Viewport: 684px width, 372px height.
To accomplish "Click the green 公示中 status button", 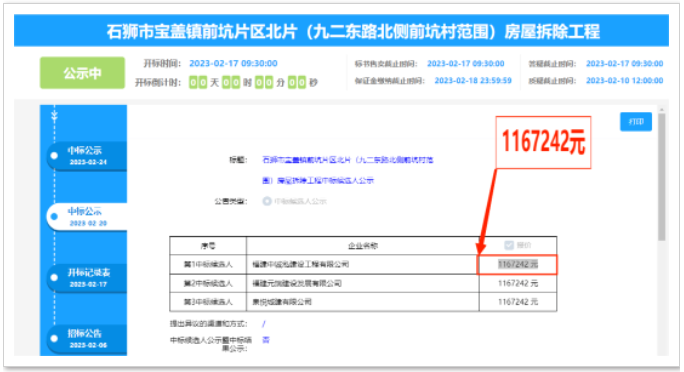I will (82, 73).
